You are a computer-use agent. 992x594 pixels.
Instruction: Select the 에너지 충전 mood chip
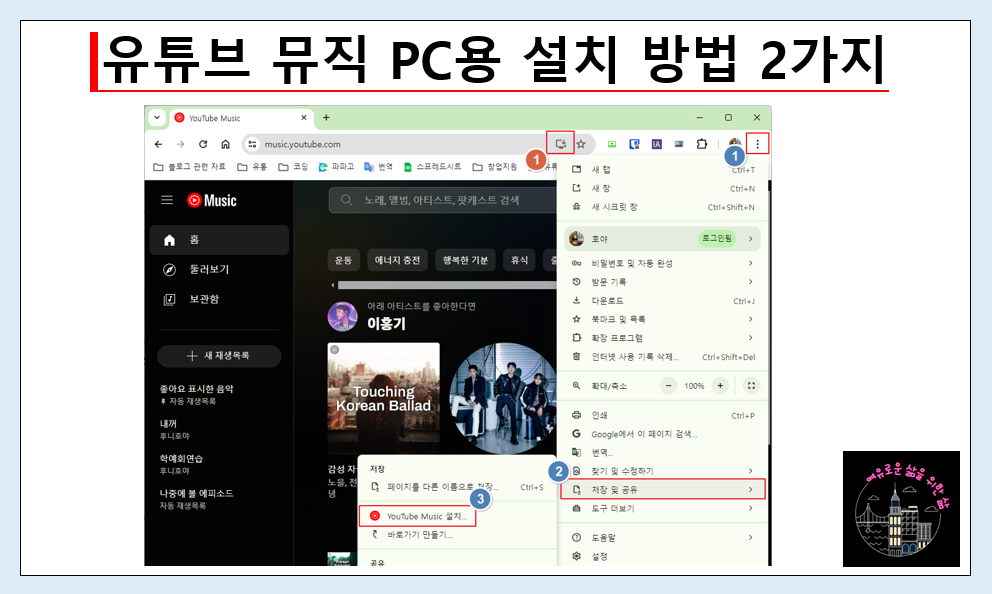point(397,260)
